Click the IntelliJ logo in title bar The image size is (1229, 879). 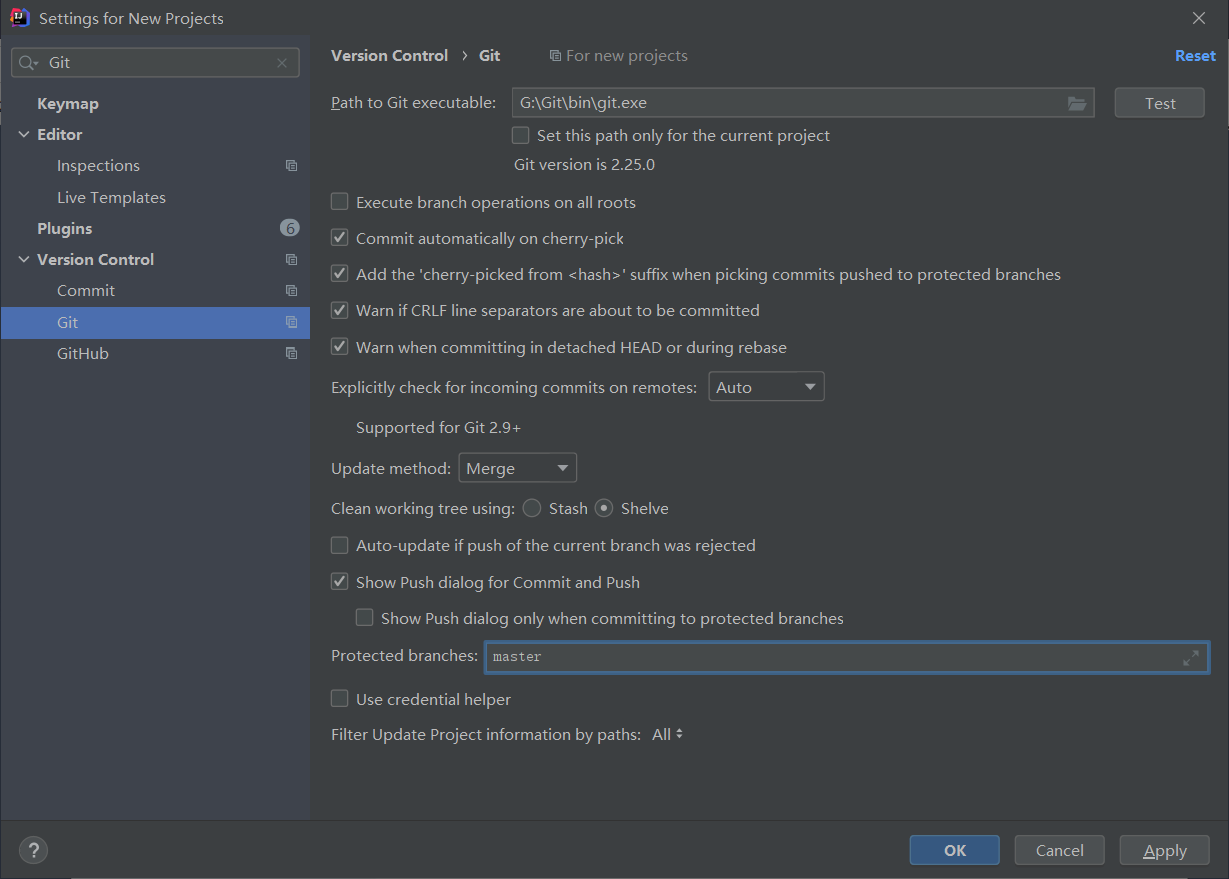[x=20, y=18]
